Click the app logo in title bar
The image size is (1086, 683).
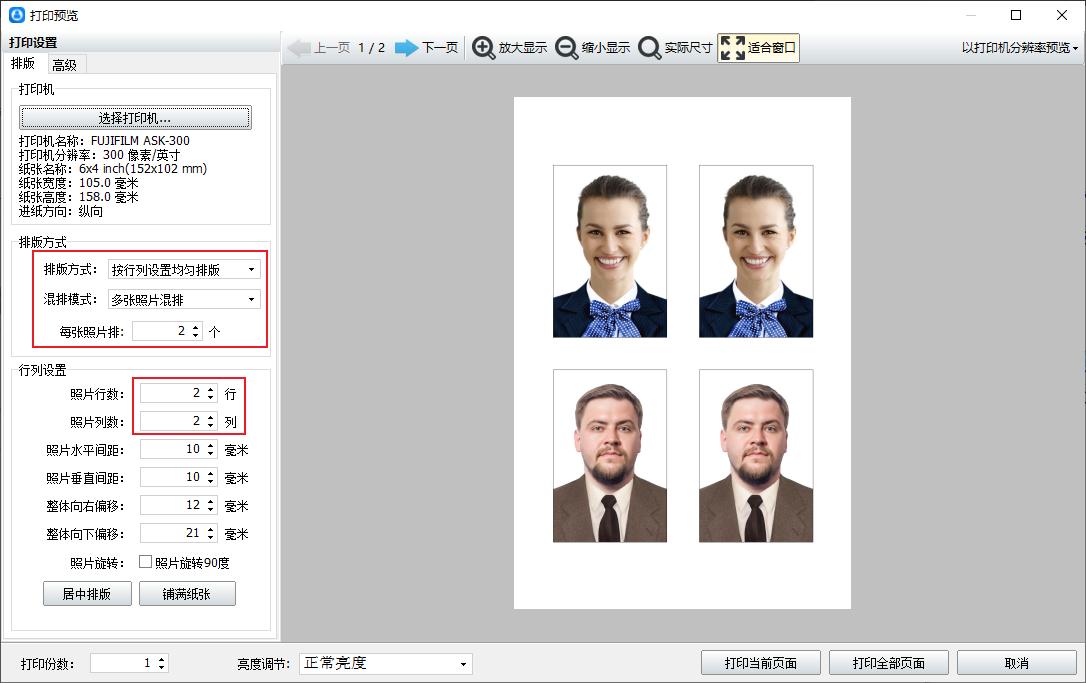click(x=16, y=15)
